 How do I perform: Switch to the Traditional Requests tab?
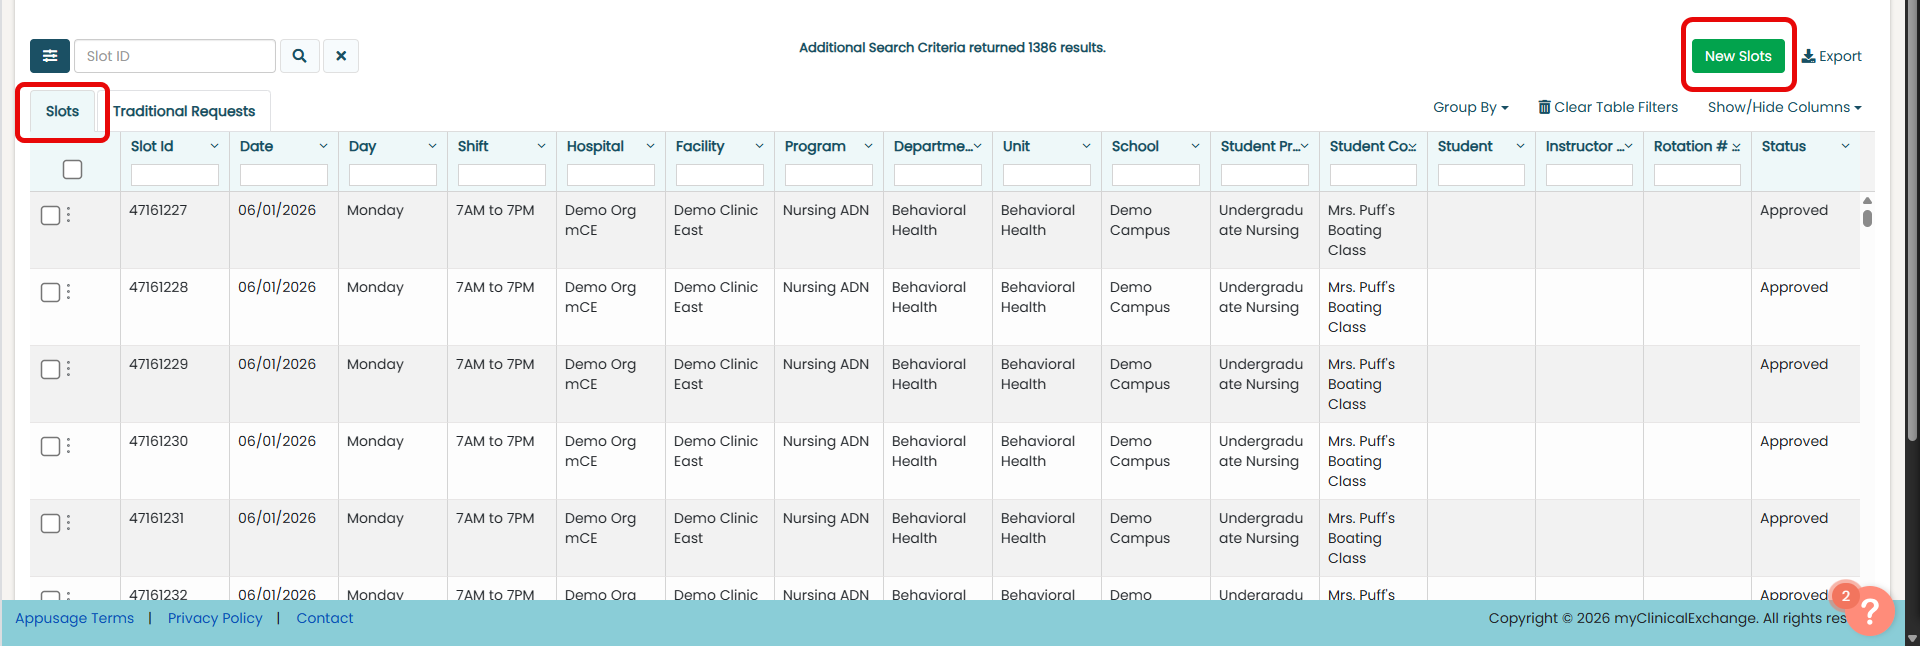184,111
